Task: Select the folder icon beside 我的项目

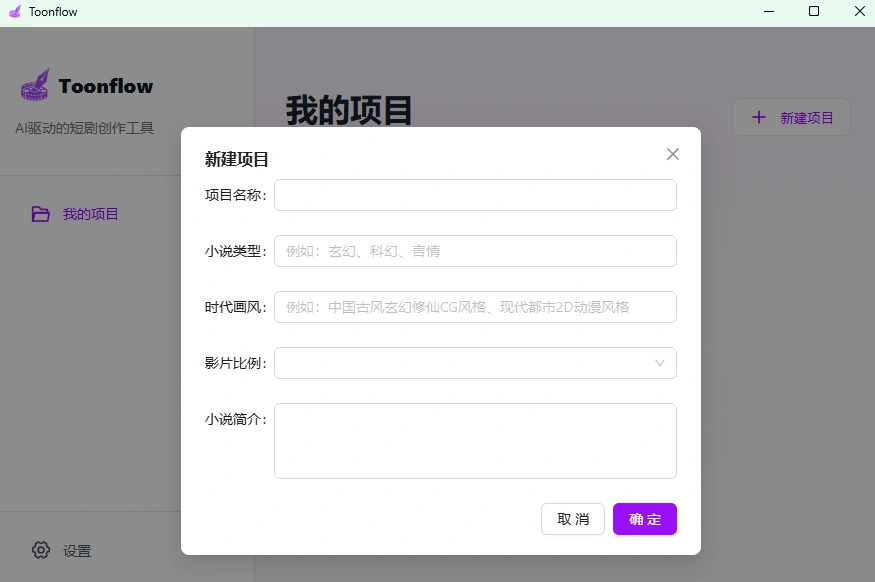Action: tap(39, 213)
